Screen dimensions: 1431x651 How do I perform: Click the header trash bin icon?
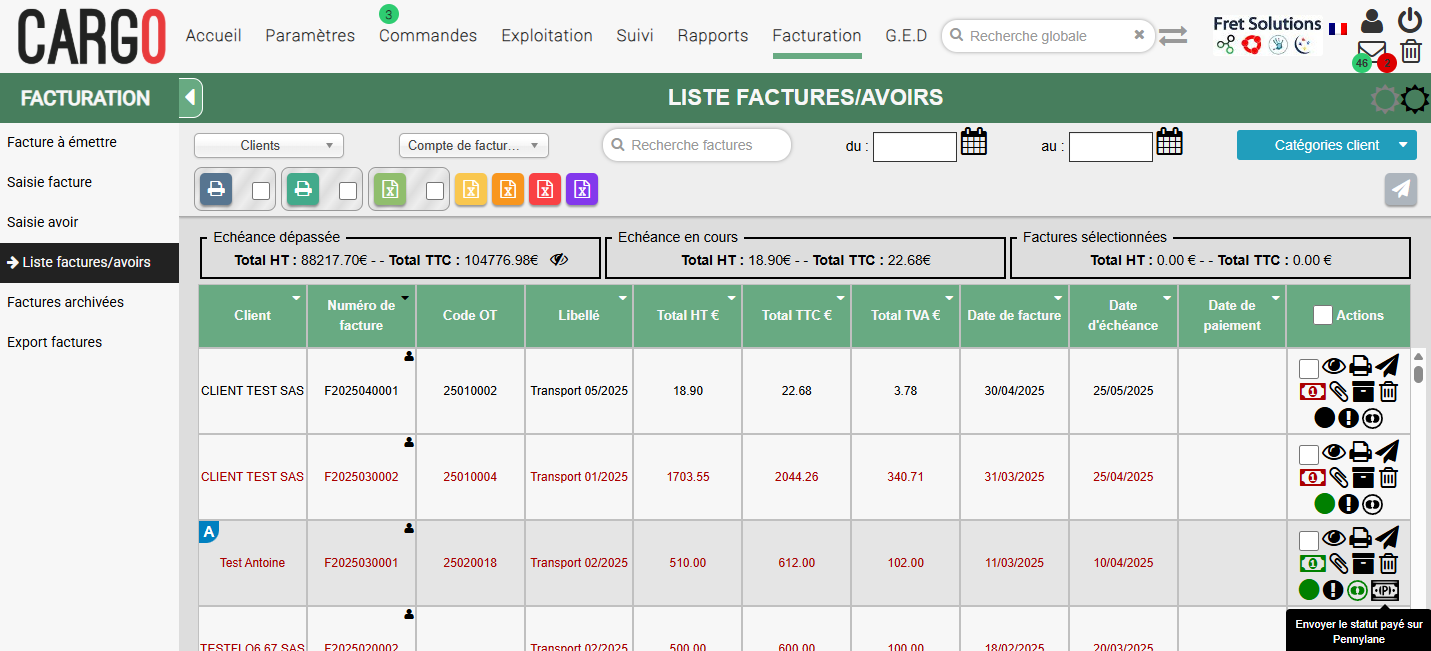1411,52
